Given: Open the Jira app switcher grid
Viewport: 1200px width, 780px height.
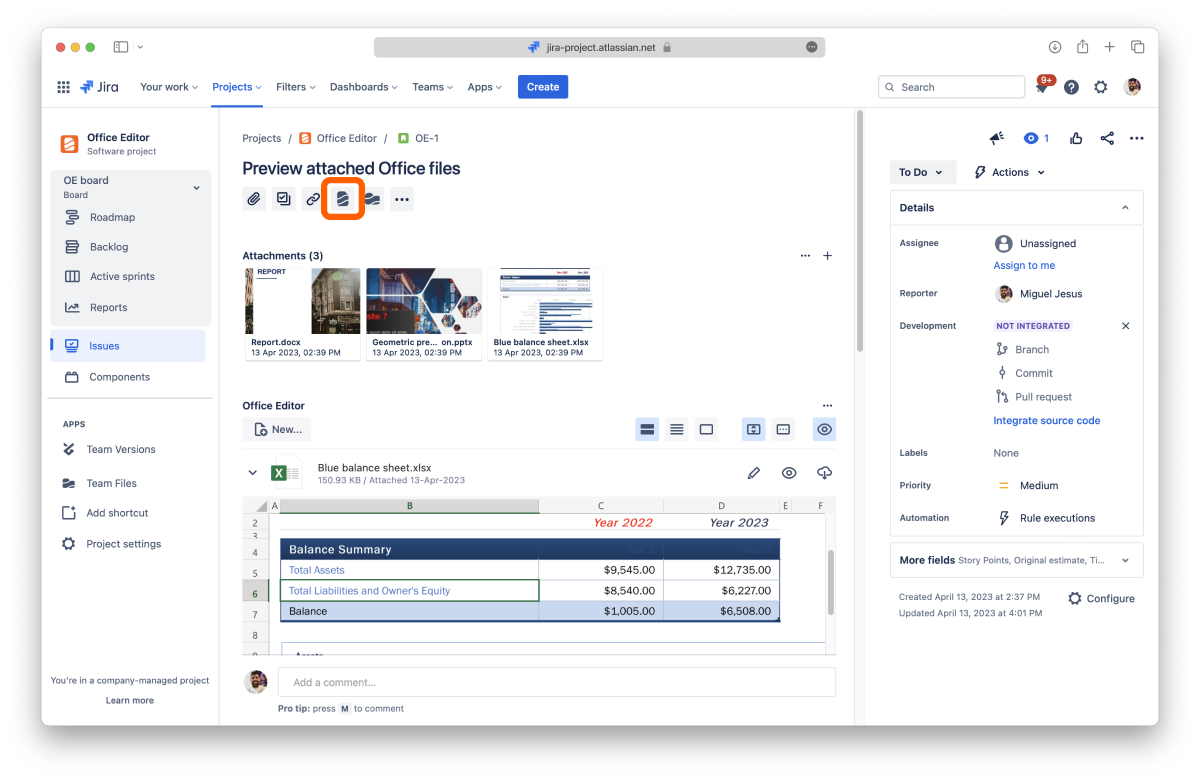Looking at the screenshot, I should point(64,87).
